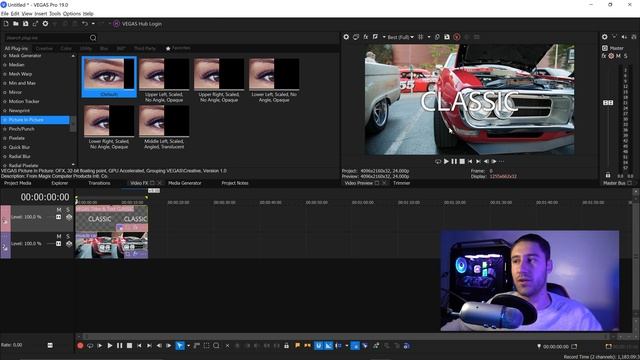Click the Record button in transport bar

point(80,346)
